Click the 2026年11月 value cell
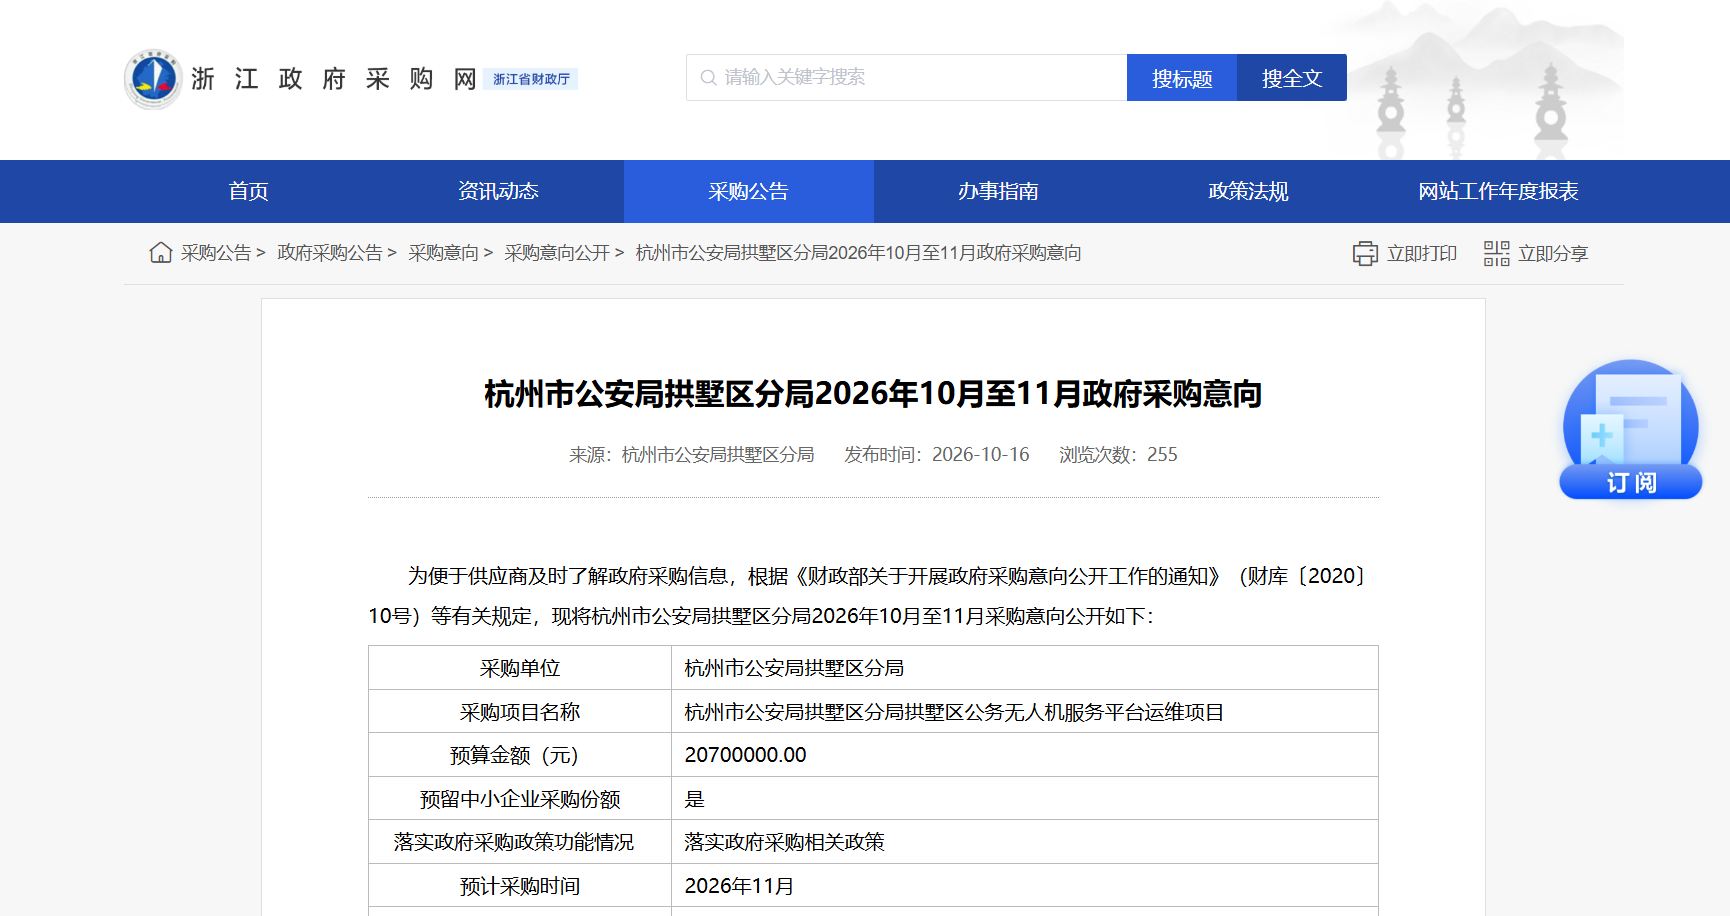 [1025, 886]
